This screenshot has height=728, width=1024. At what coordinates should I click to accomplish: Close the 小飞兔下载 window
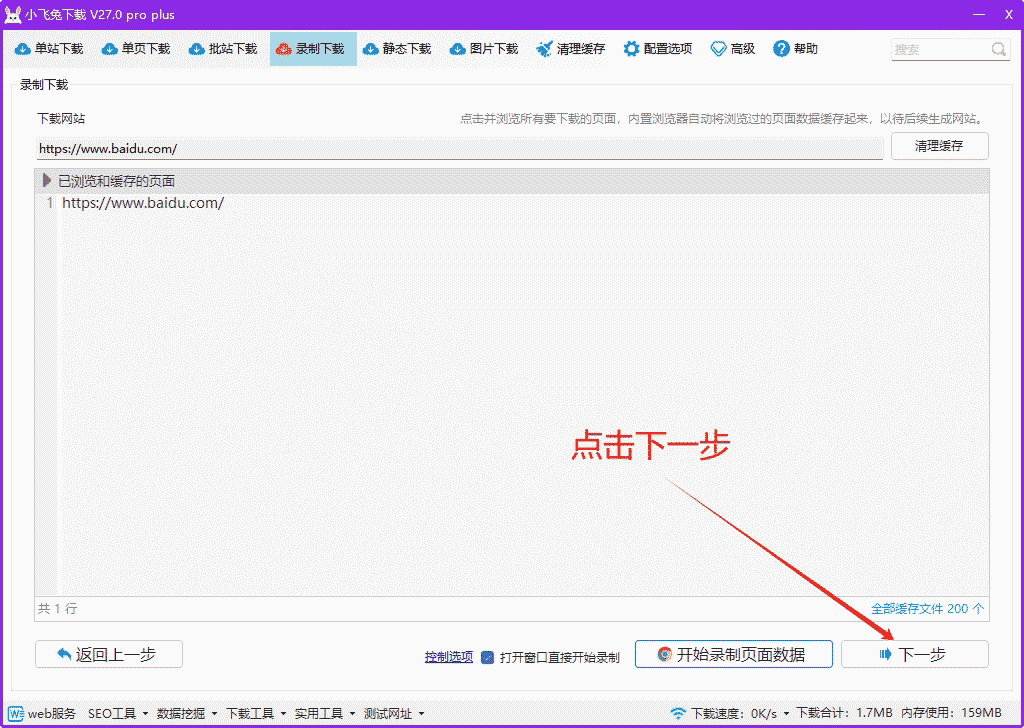point(1009,14)
